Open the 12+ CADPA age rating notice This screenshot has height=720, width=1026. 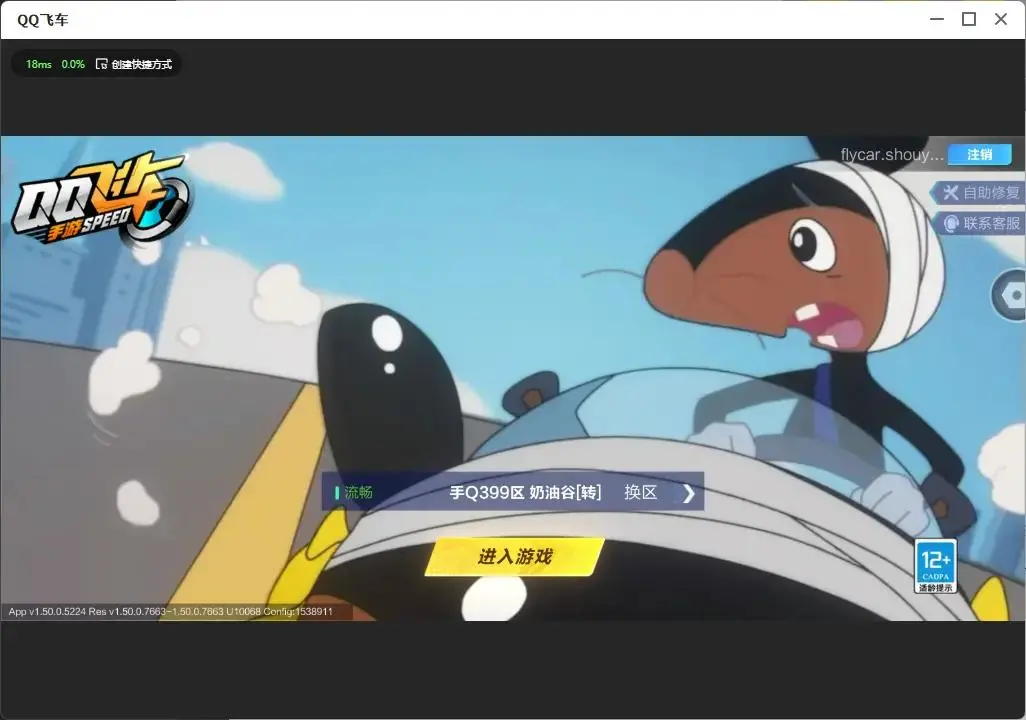coord(936,566)
